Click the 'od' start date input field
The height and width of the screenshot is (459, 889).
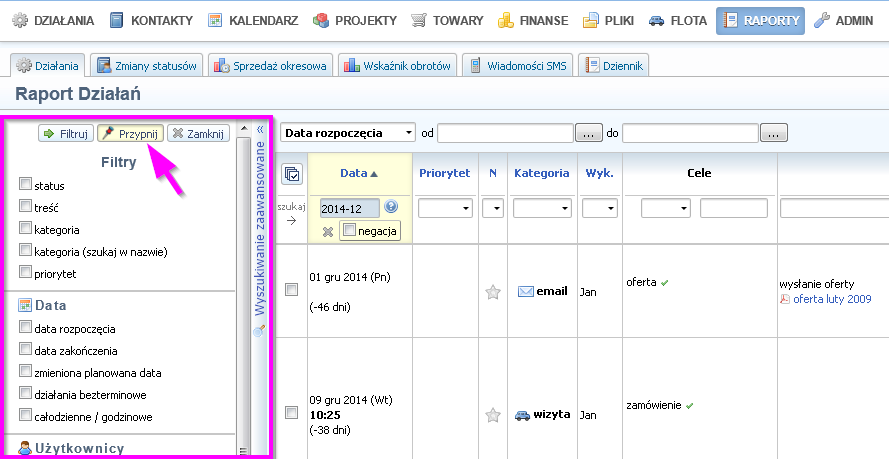click(x=505, y=133)
